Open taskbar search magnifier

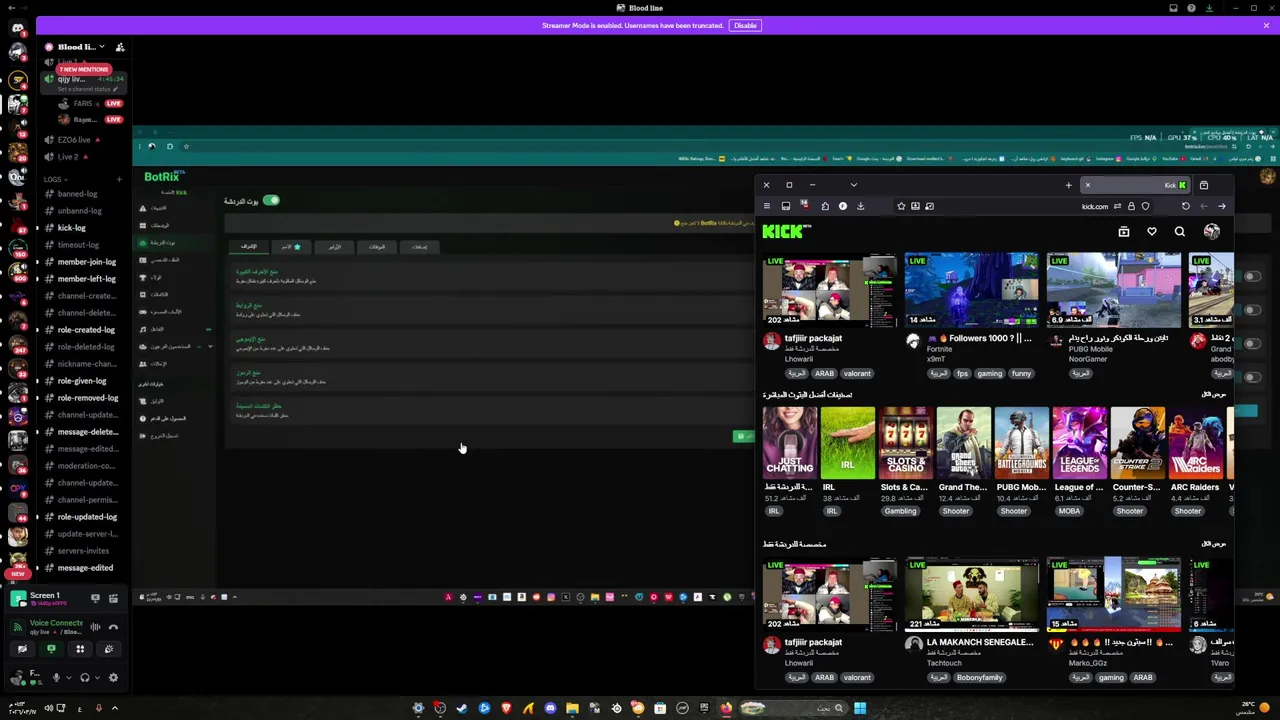tap(838, 709)
